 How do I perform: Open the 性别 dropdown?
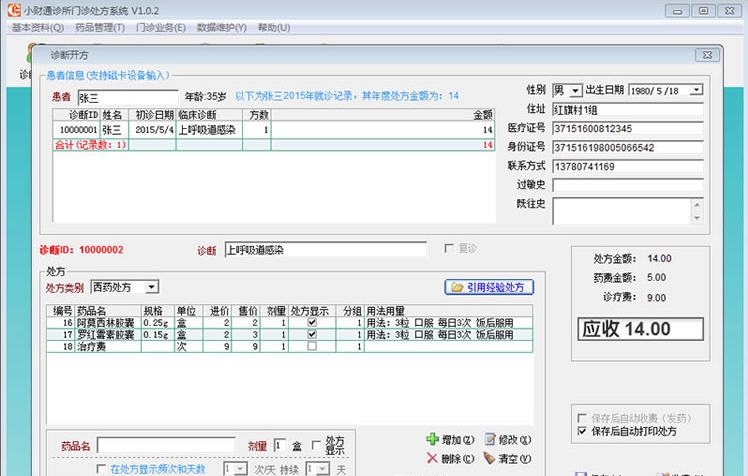coord(576,90)
